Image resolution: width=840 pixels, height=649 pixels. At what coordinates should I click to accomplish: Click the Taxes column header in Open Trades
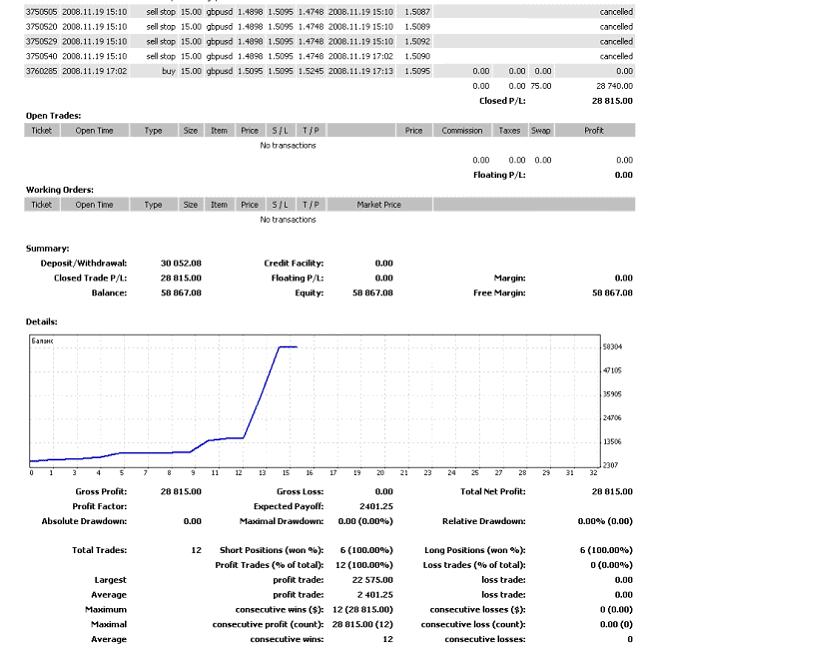[510, 130]
